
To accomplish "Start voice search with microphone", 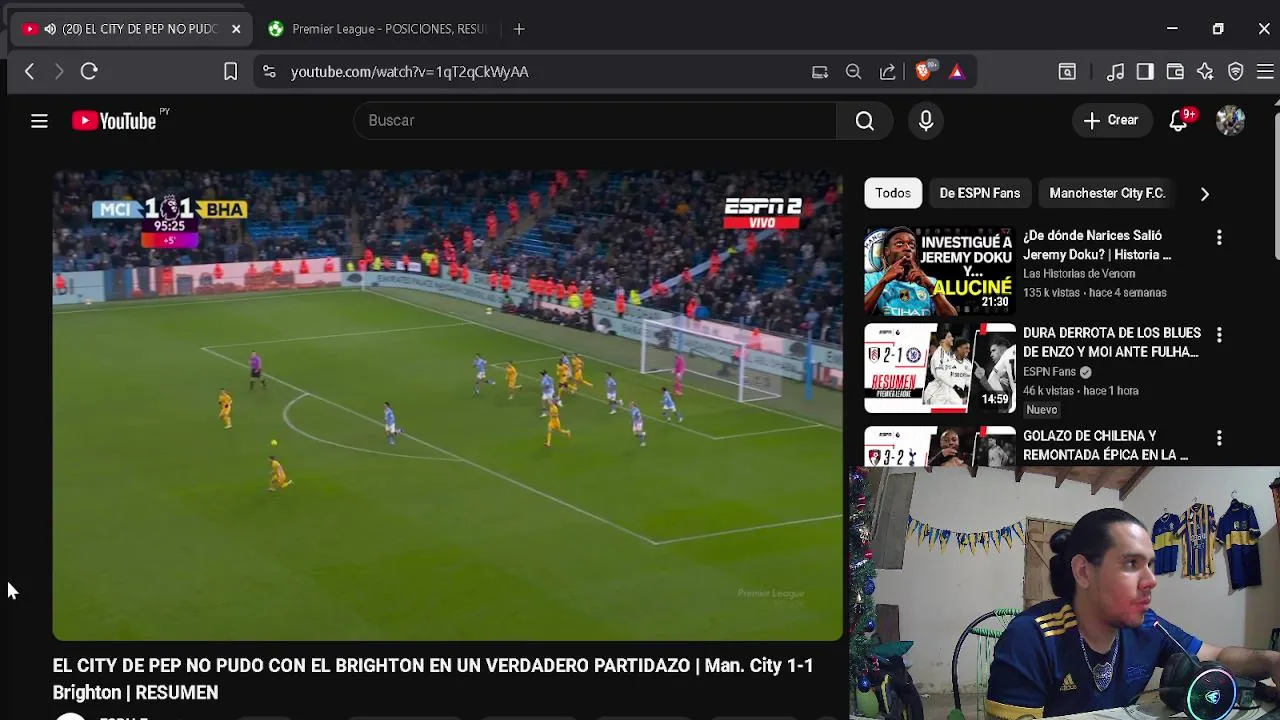I will pos(926,121).
